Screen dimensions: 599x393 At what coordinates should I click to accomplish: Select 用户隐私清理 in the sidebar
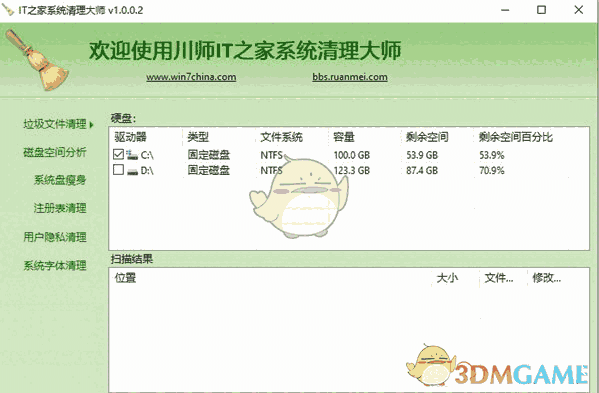point(55,237)
